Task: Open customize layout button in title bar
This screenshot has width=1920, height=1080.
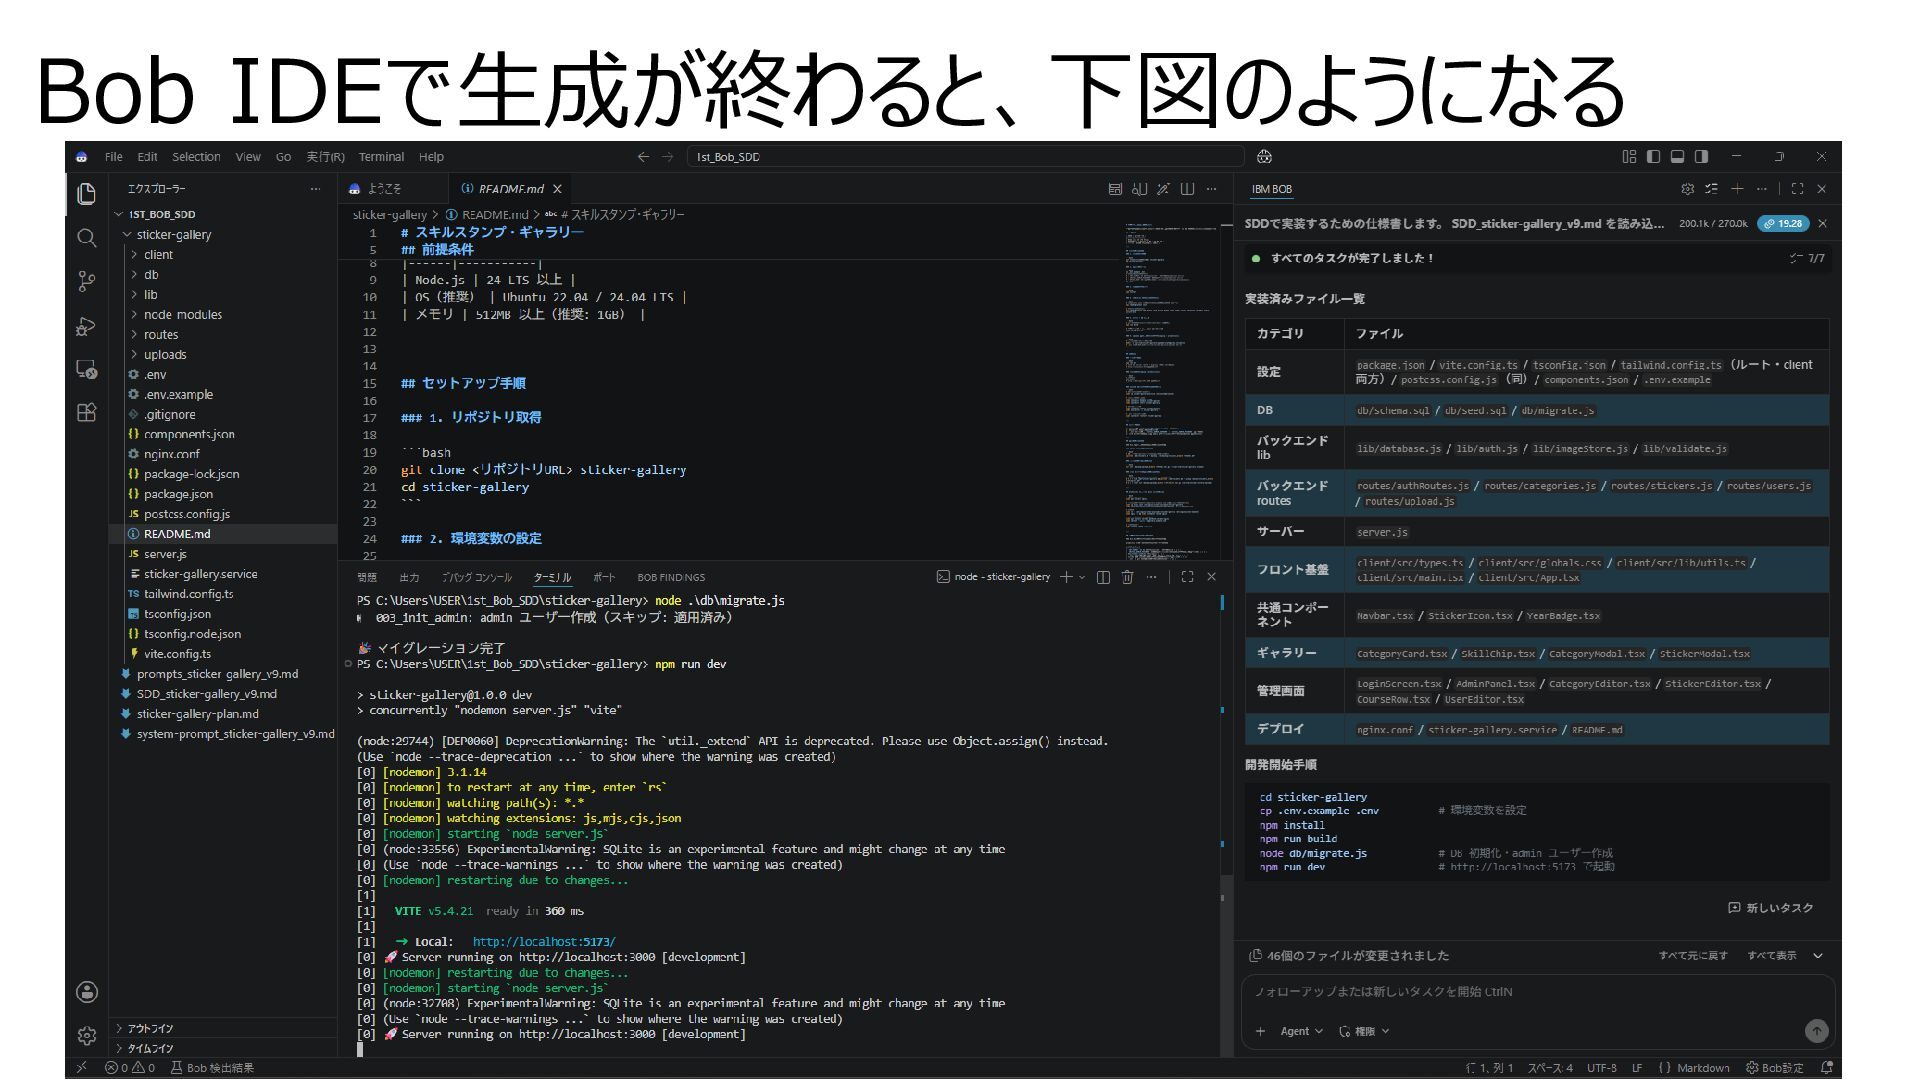Action: click(x=1629, y=157)
